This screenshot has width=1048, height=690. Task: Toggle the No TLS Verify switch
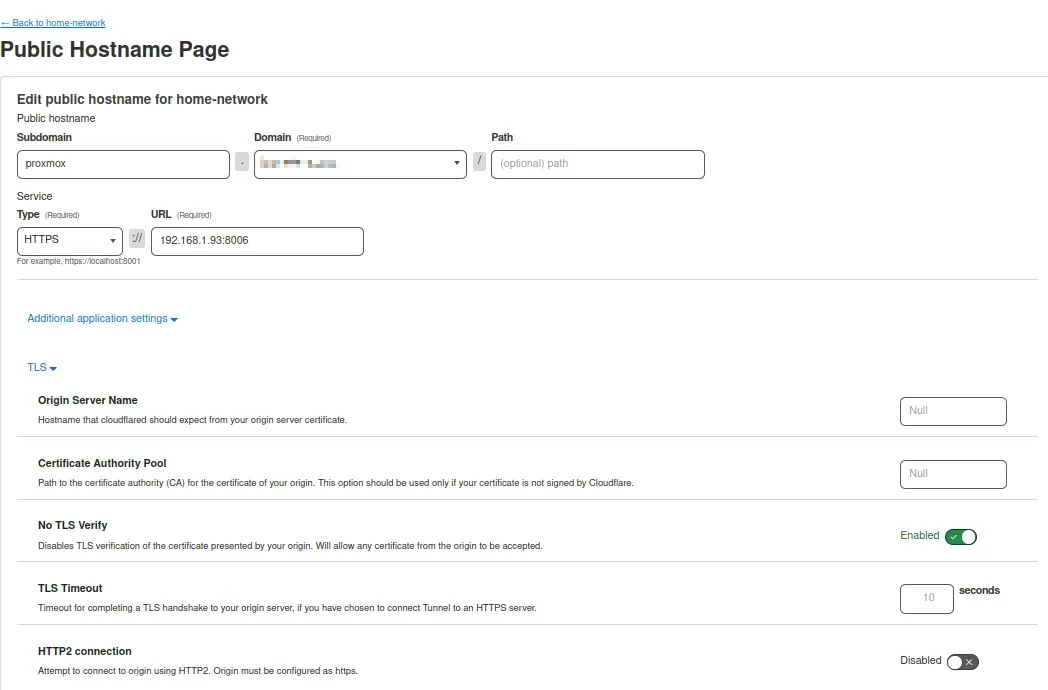[960, 537]
